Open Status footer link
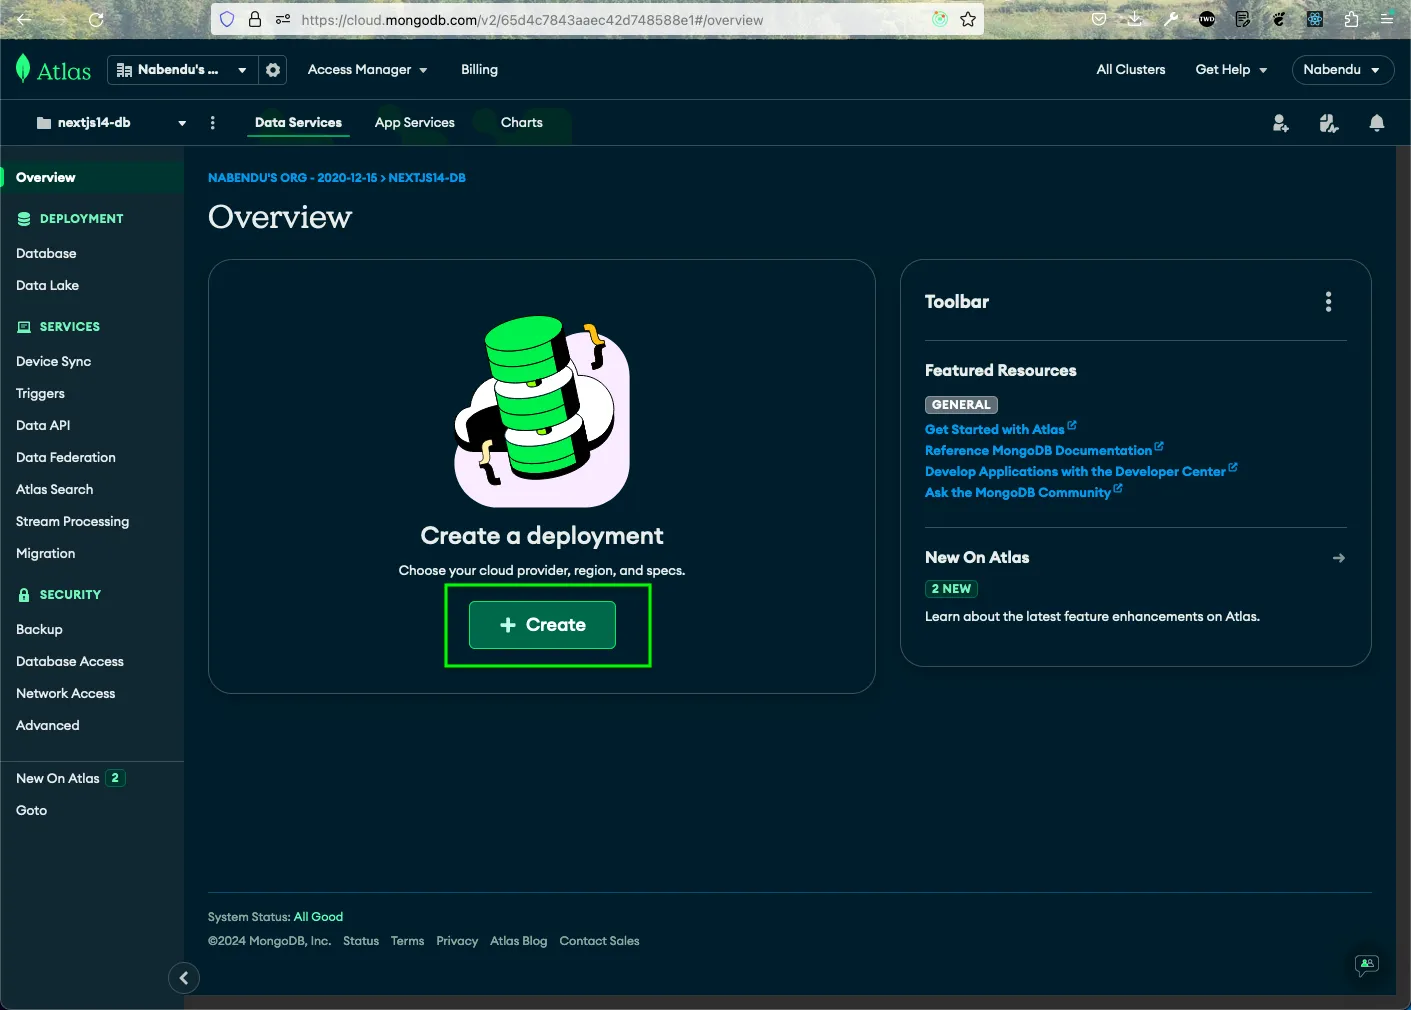The width and height of the screenshot is (1411, 1010). pyautogui.click(x=361, y=941)
